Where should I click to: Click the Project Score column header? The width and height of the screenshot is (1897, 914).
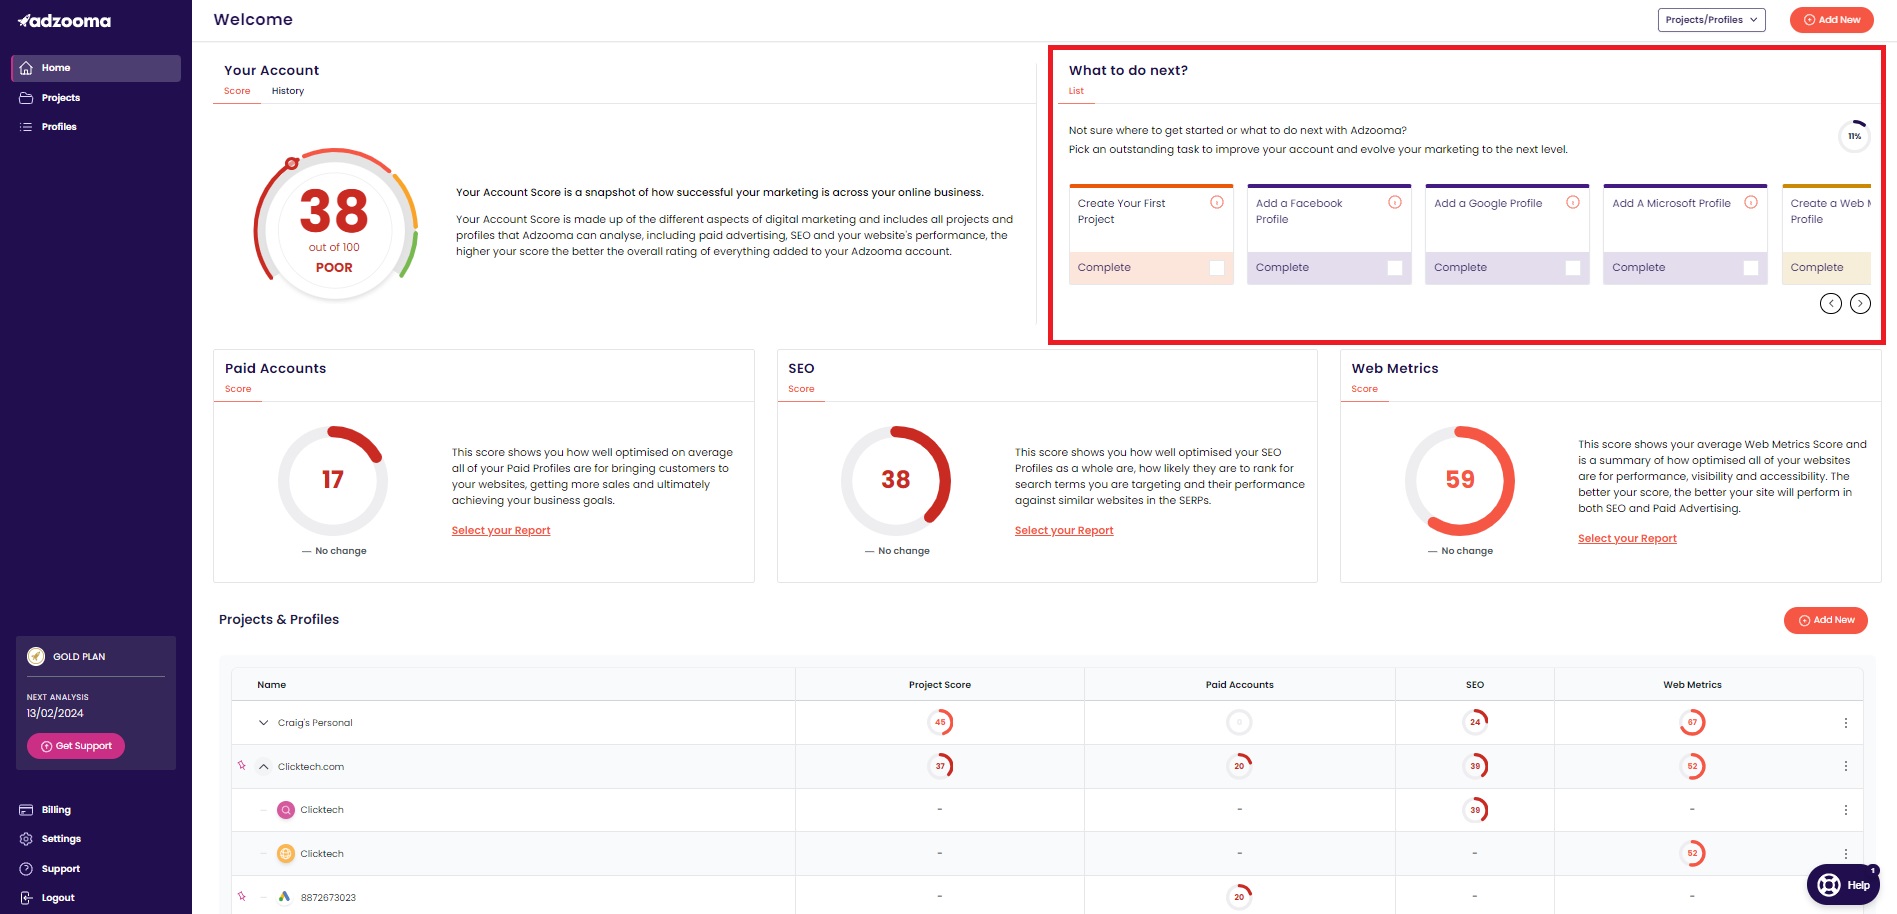tap(940, 685)
